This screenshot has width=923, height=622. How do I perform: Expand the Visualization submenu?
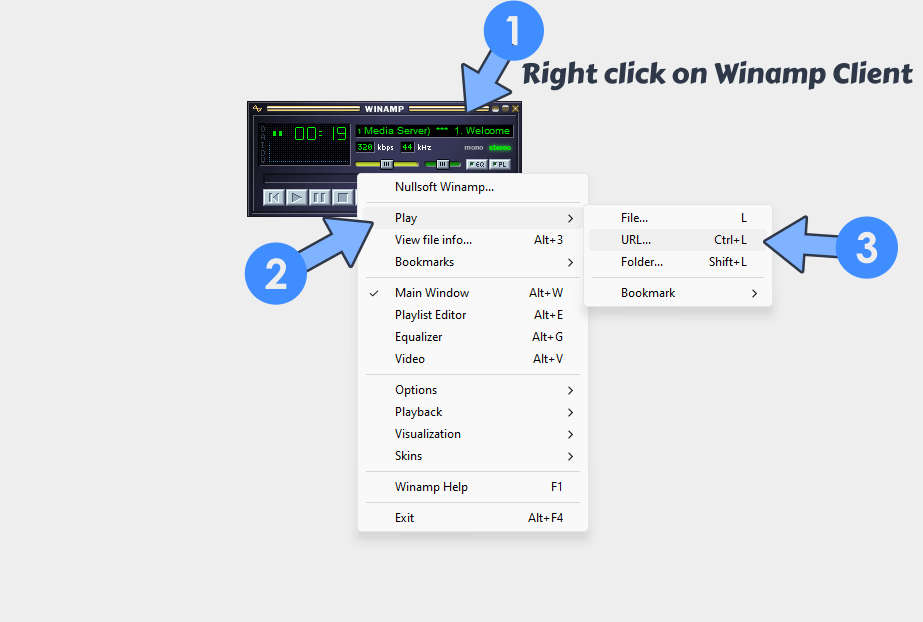click(x=428, y=434)
